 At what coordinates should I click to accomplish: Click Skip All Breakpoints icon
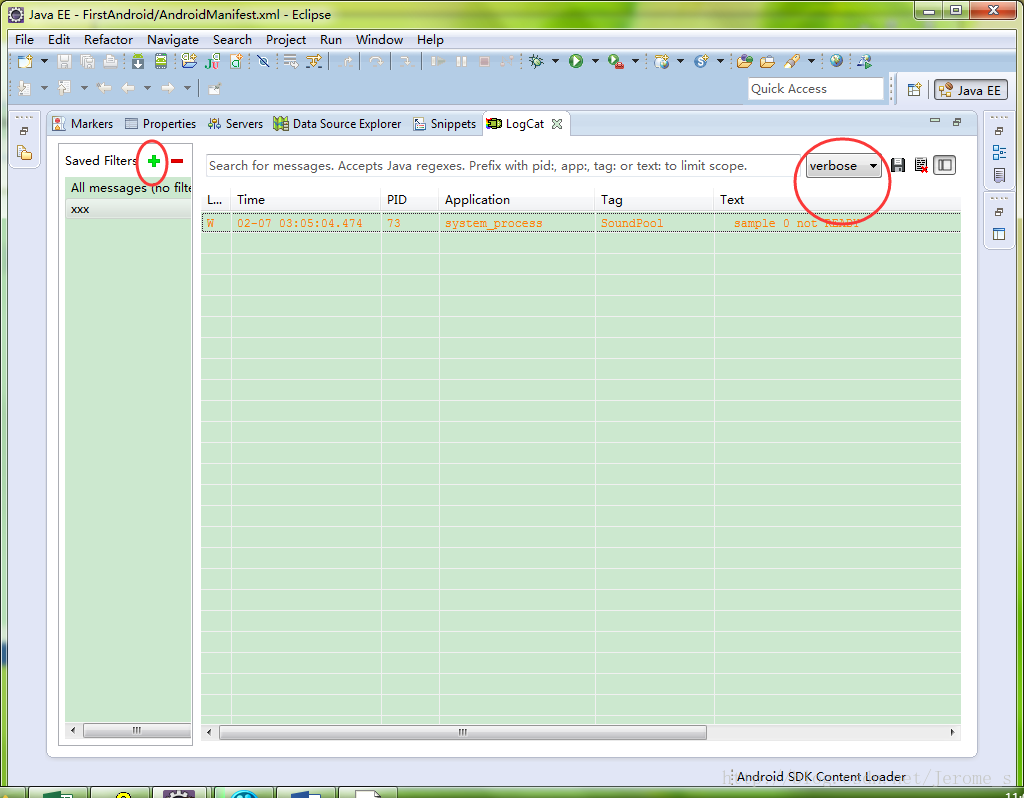263,61
